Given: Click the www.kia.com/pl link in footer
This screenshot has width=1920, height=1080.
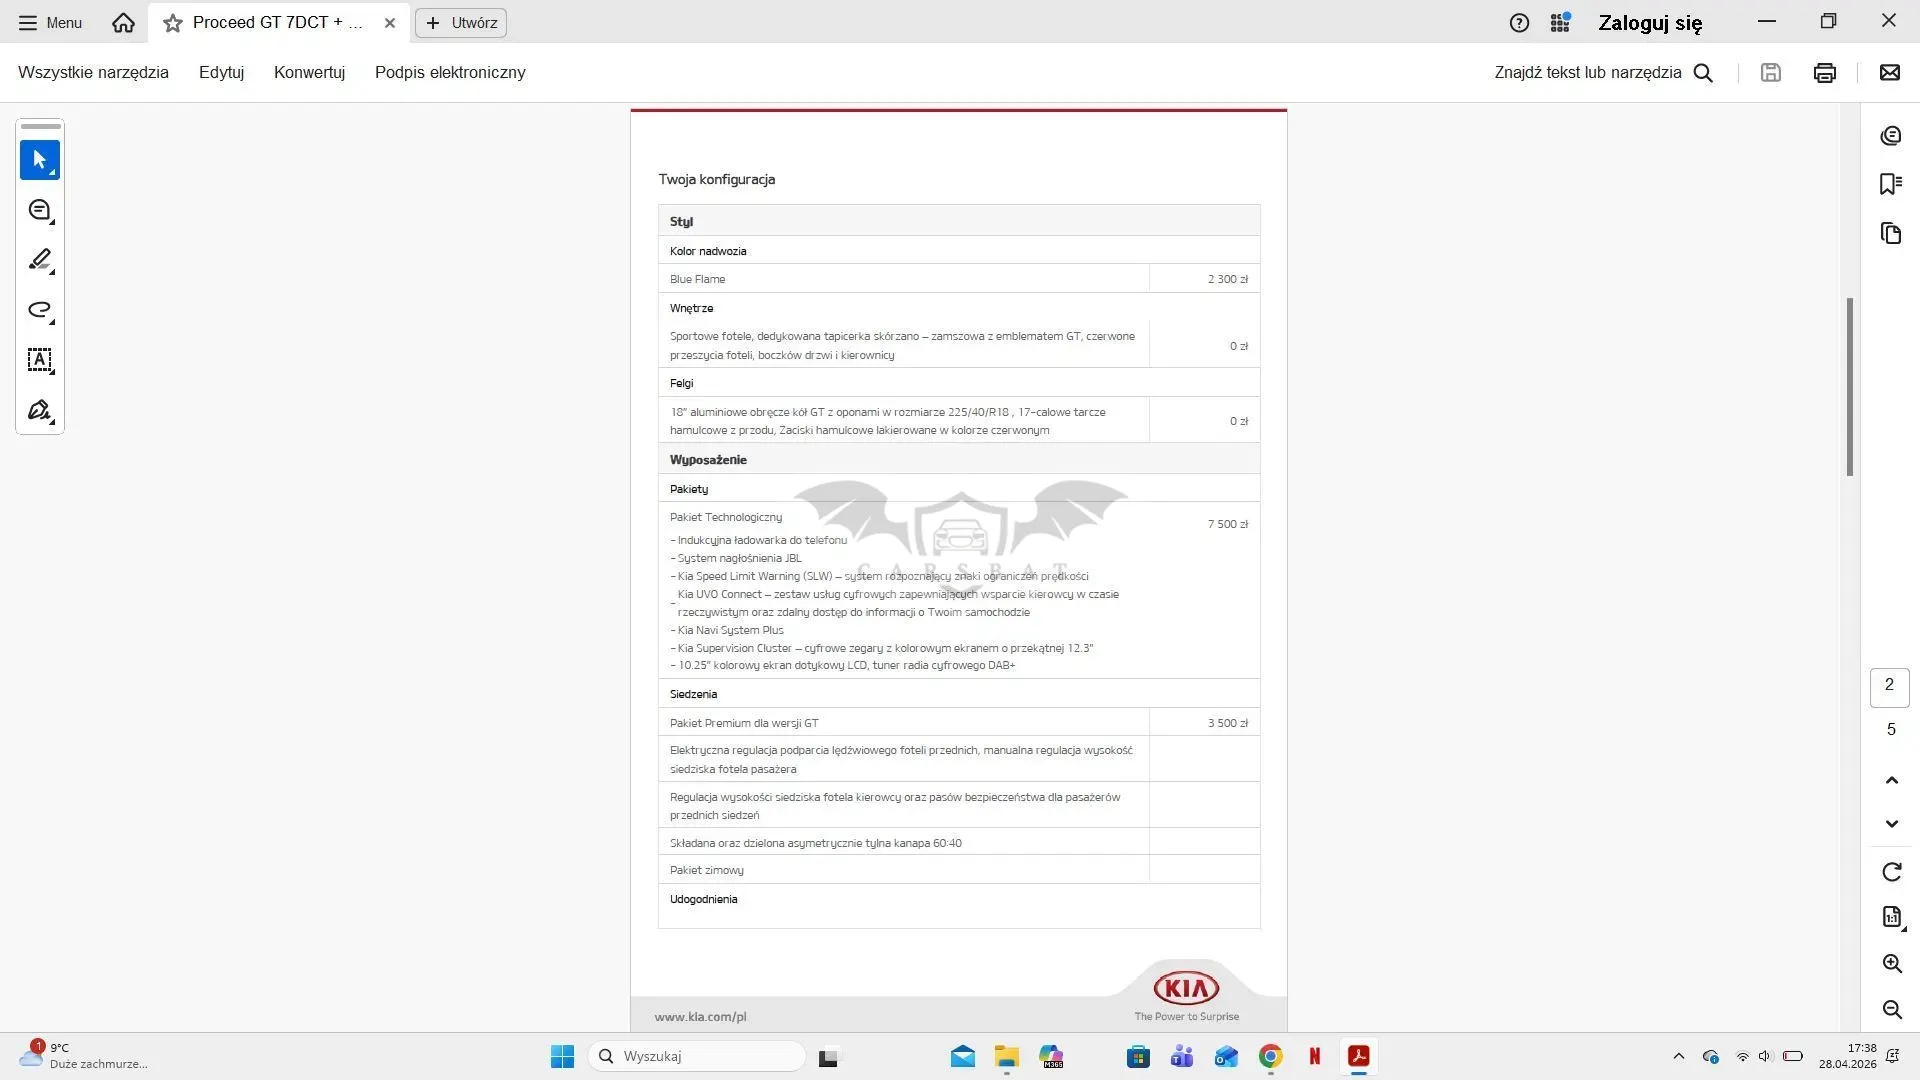Looking at the screenshot, I should tap(700, 1017).
